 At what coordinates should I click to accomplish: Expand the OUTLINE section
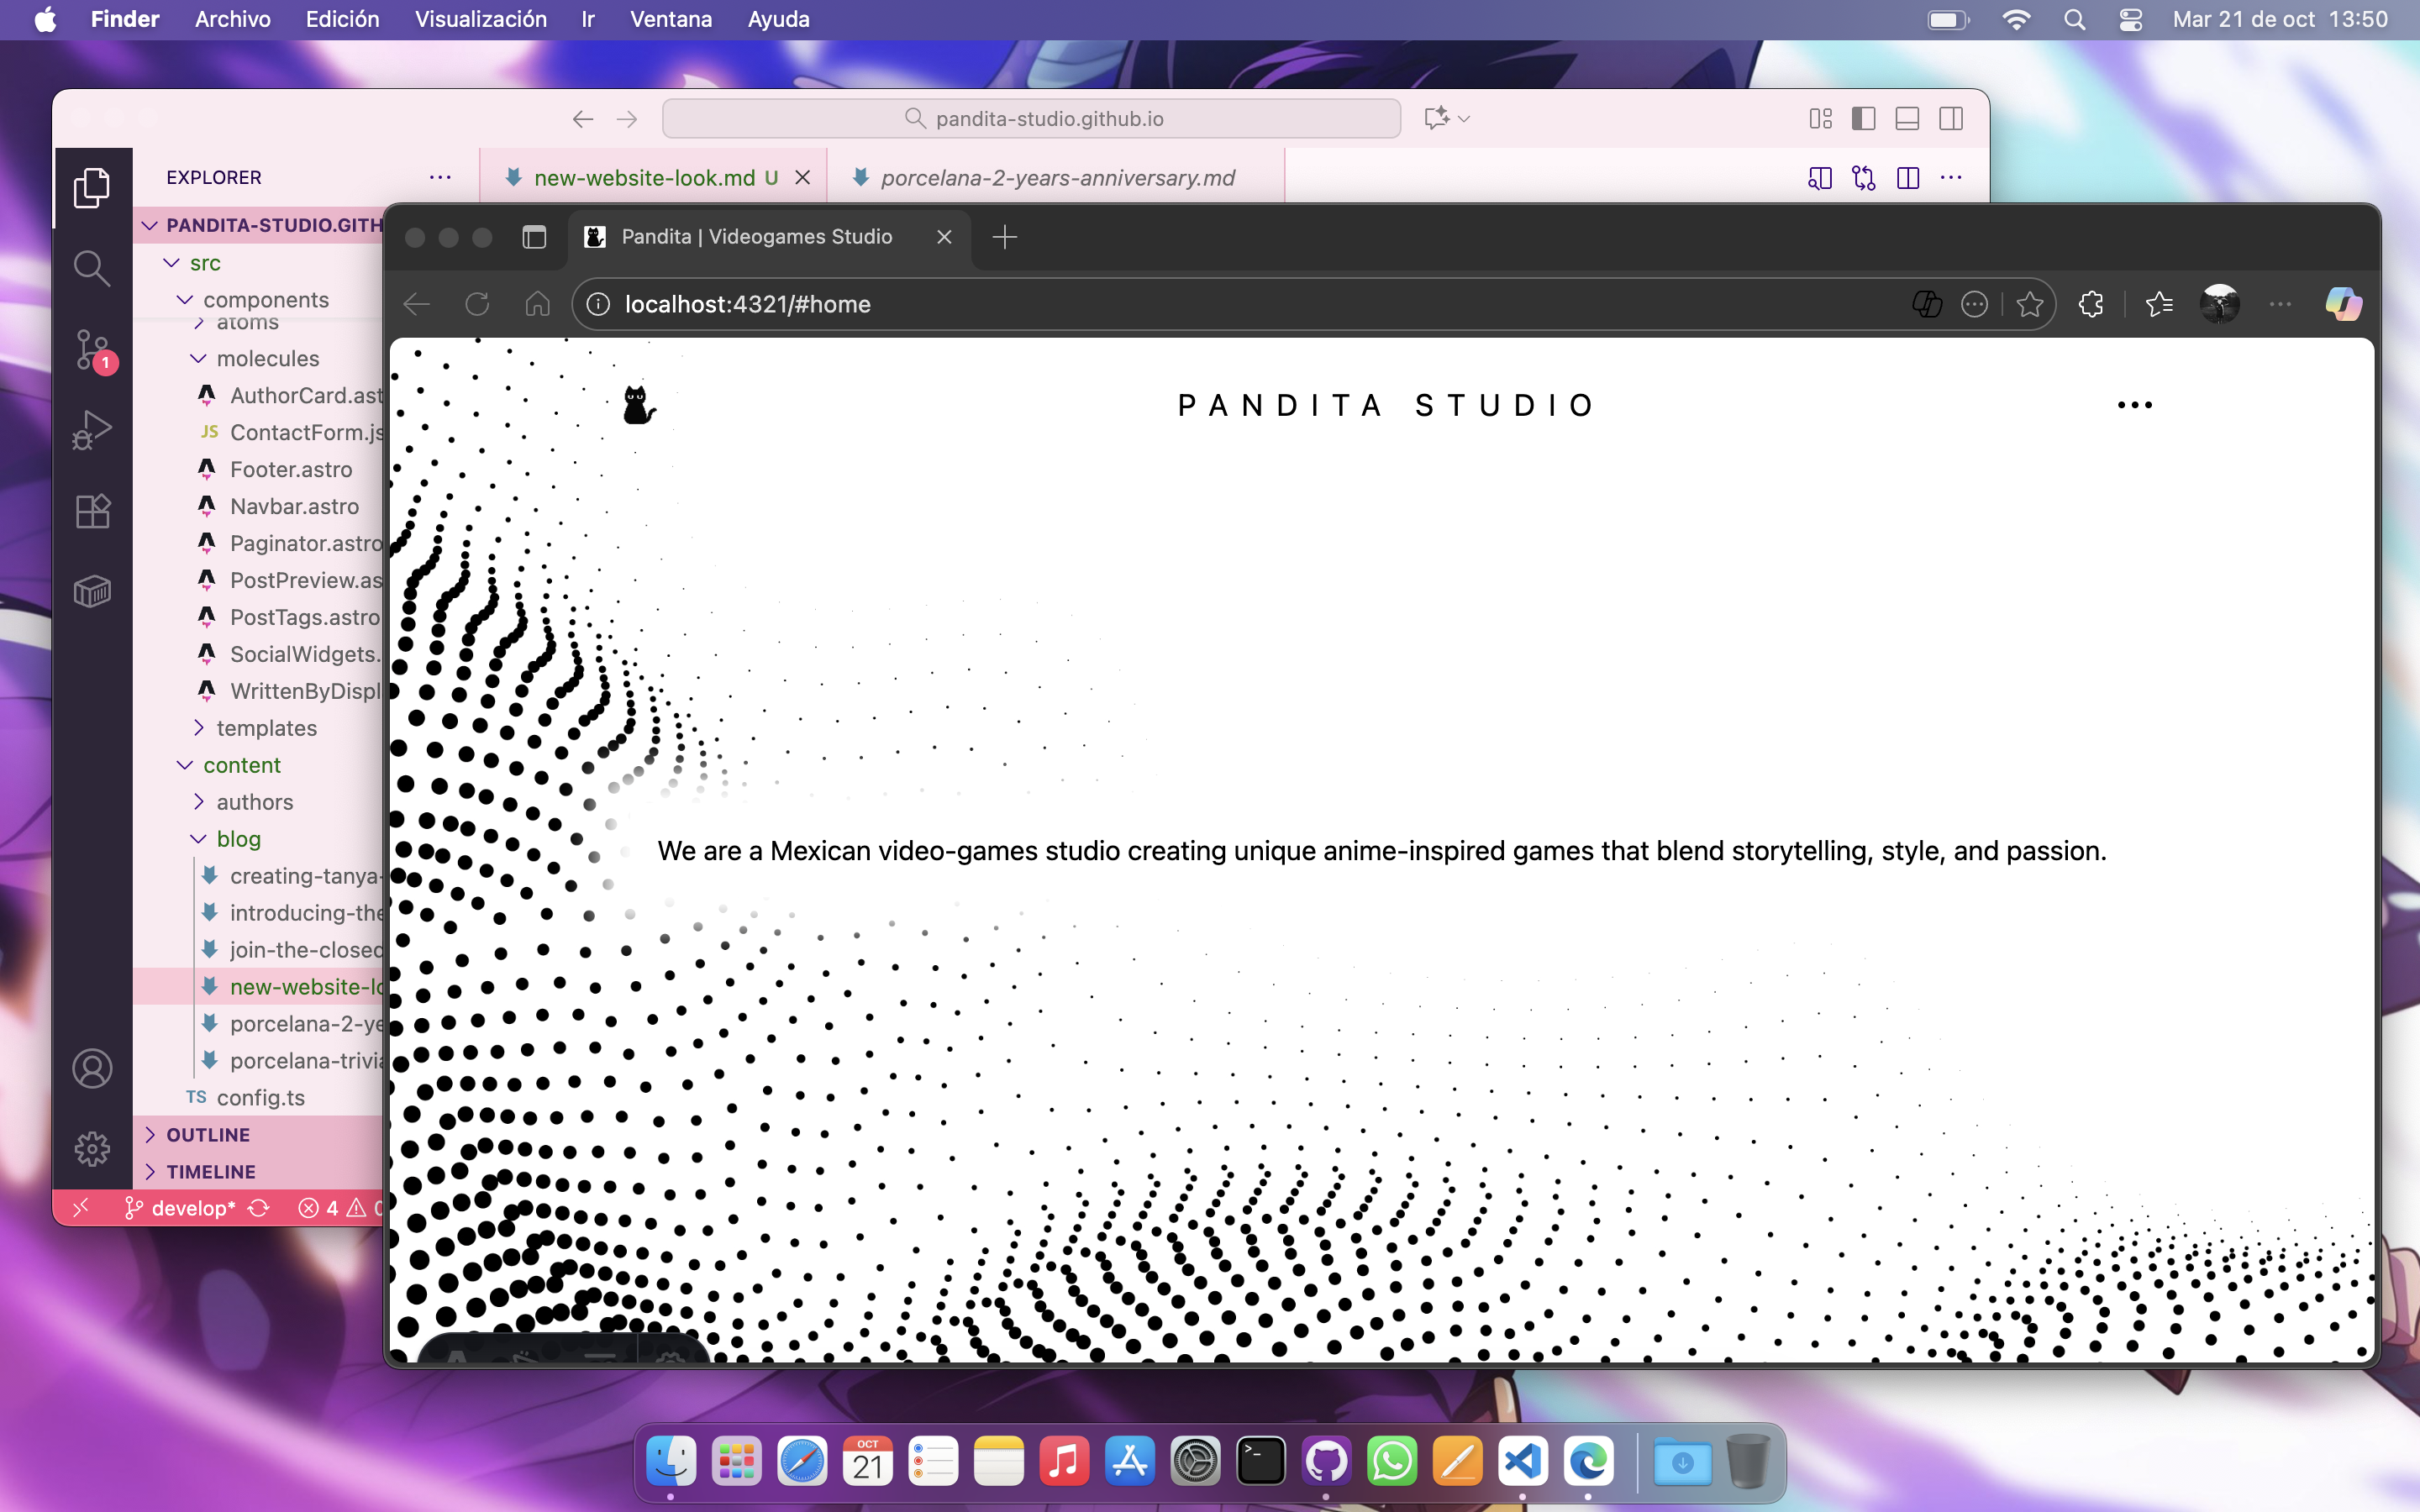208,1134
